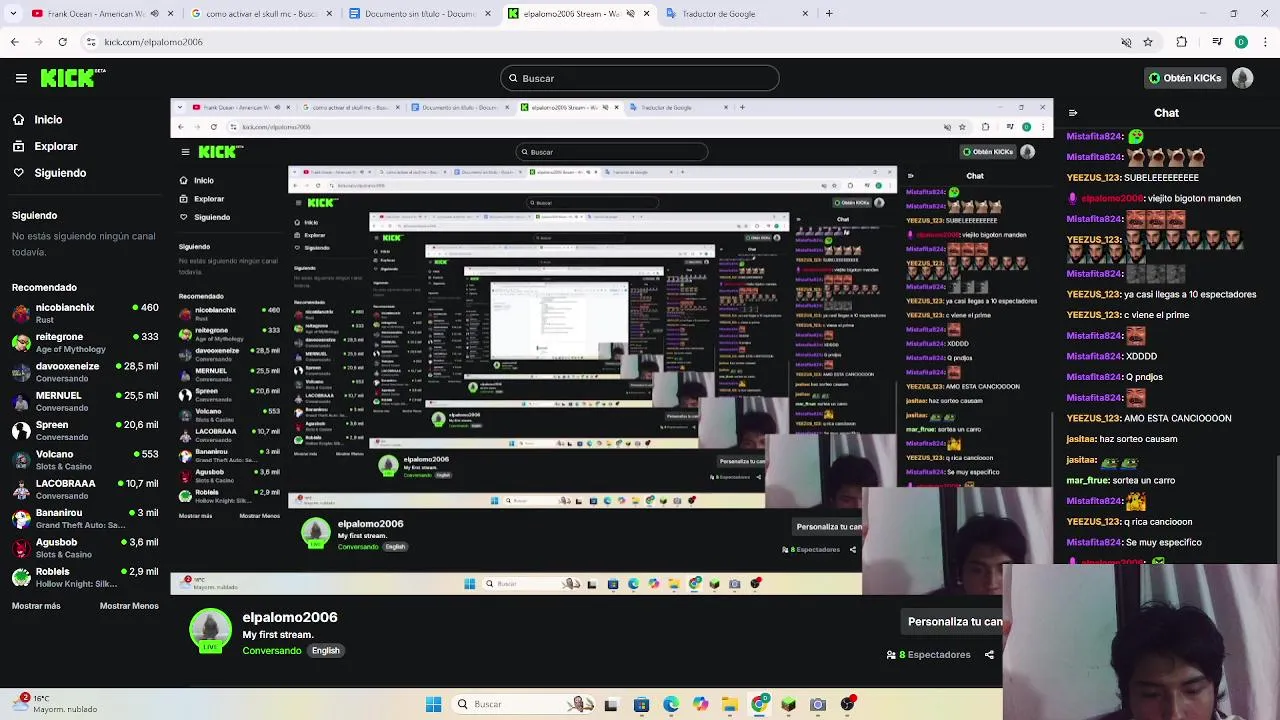Click the English language tag

(326, 651)
